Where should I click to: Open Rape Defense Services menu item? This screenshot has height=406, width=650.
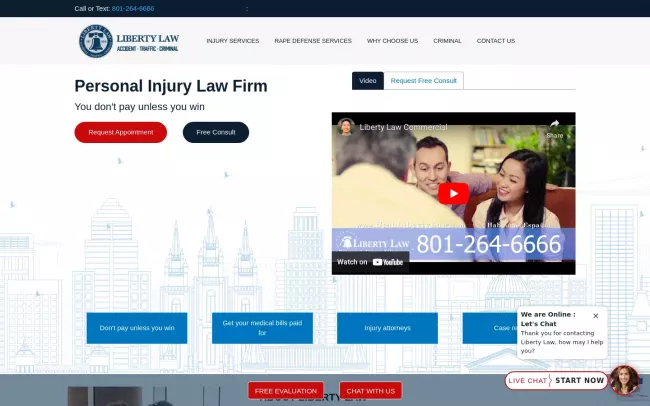tap(313, 41)
